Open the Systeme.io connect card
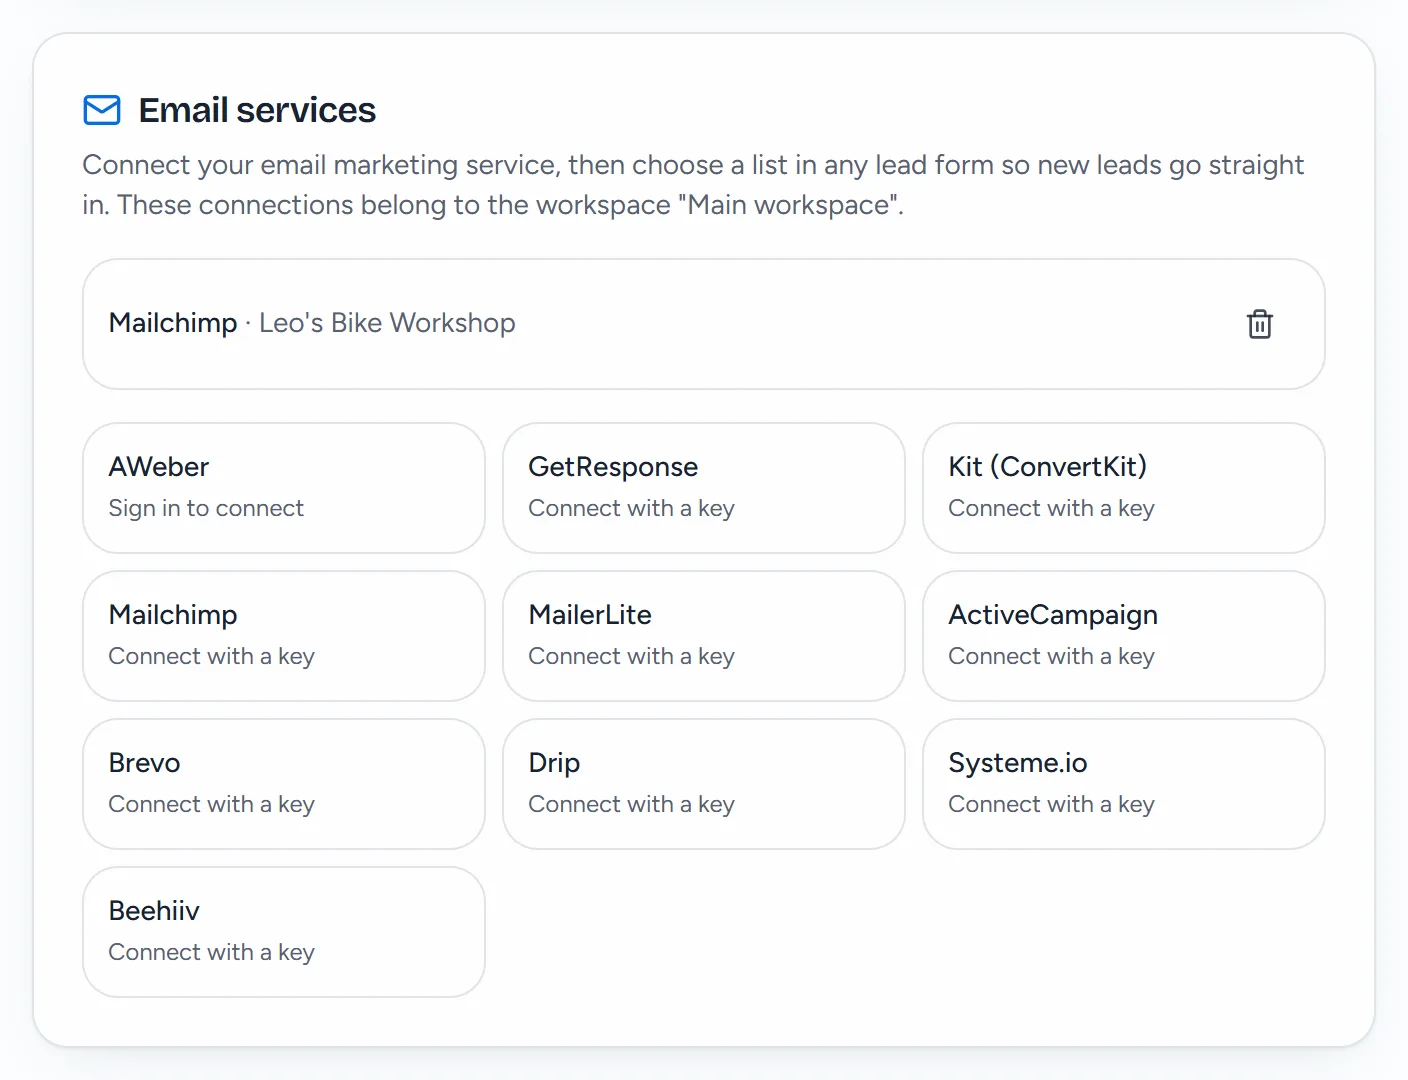Image resolution: width=1408 pixels, height=1080 pixels. point(1124,784)
